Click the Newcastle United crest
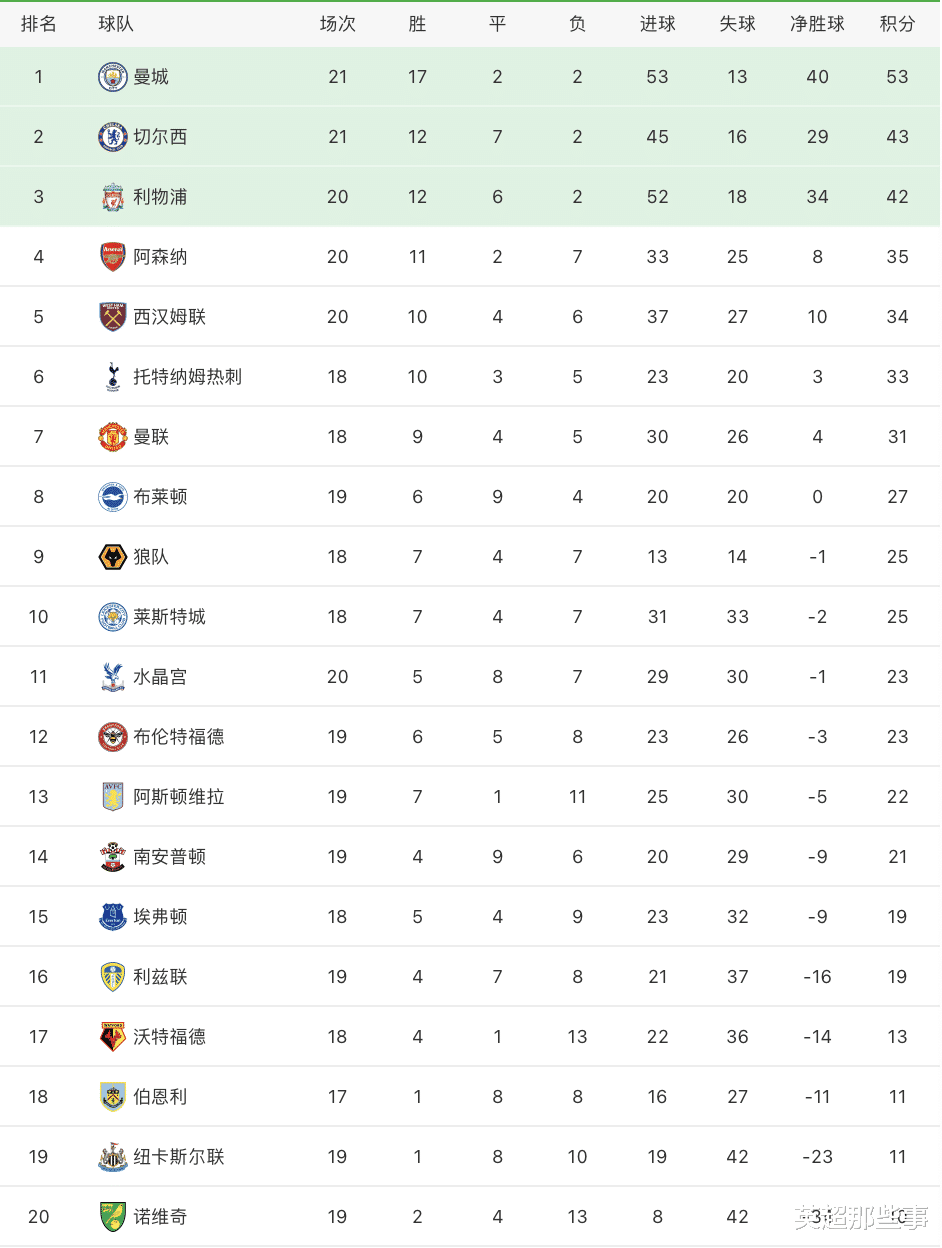Viewport: 942px width, 1248px height. (x=113, y=1157)
